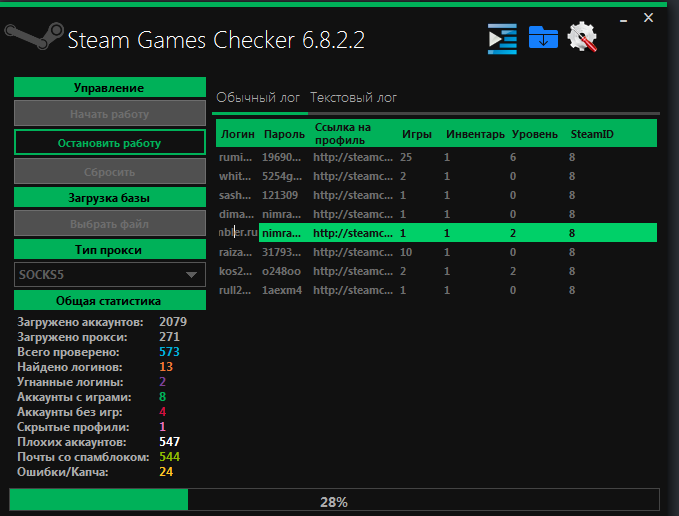
Task: Click the Загрузка базы section header
Action: [110, 198]
